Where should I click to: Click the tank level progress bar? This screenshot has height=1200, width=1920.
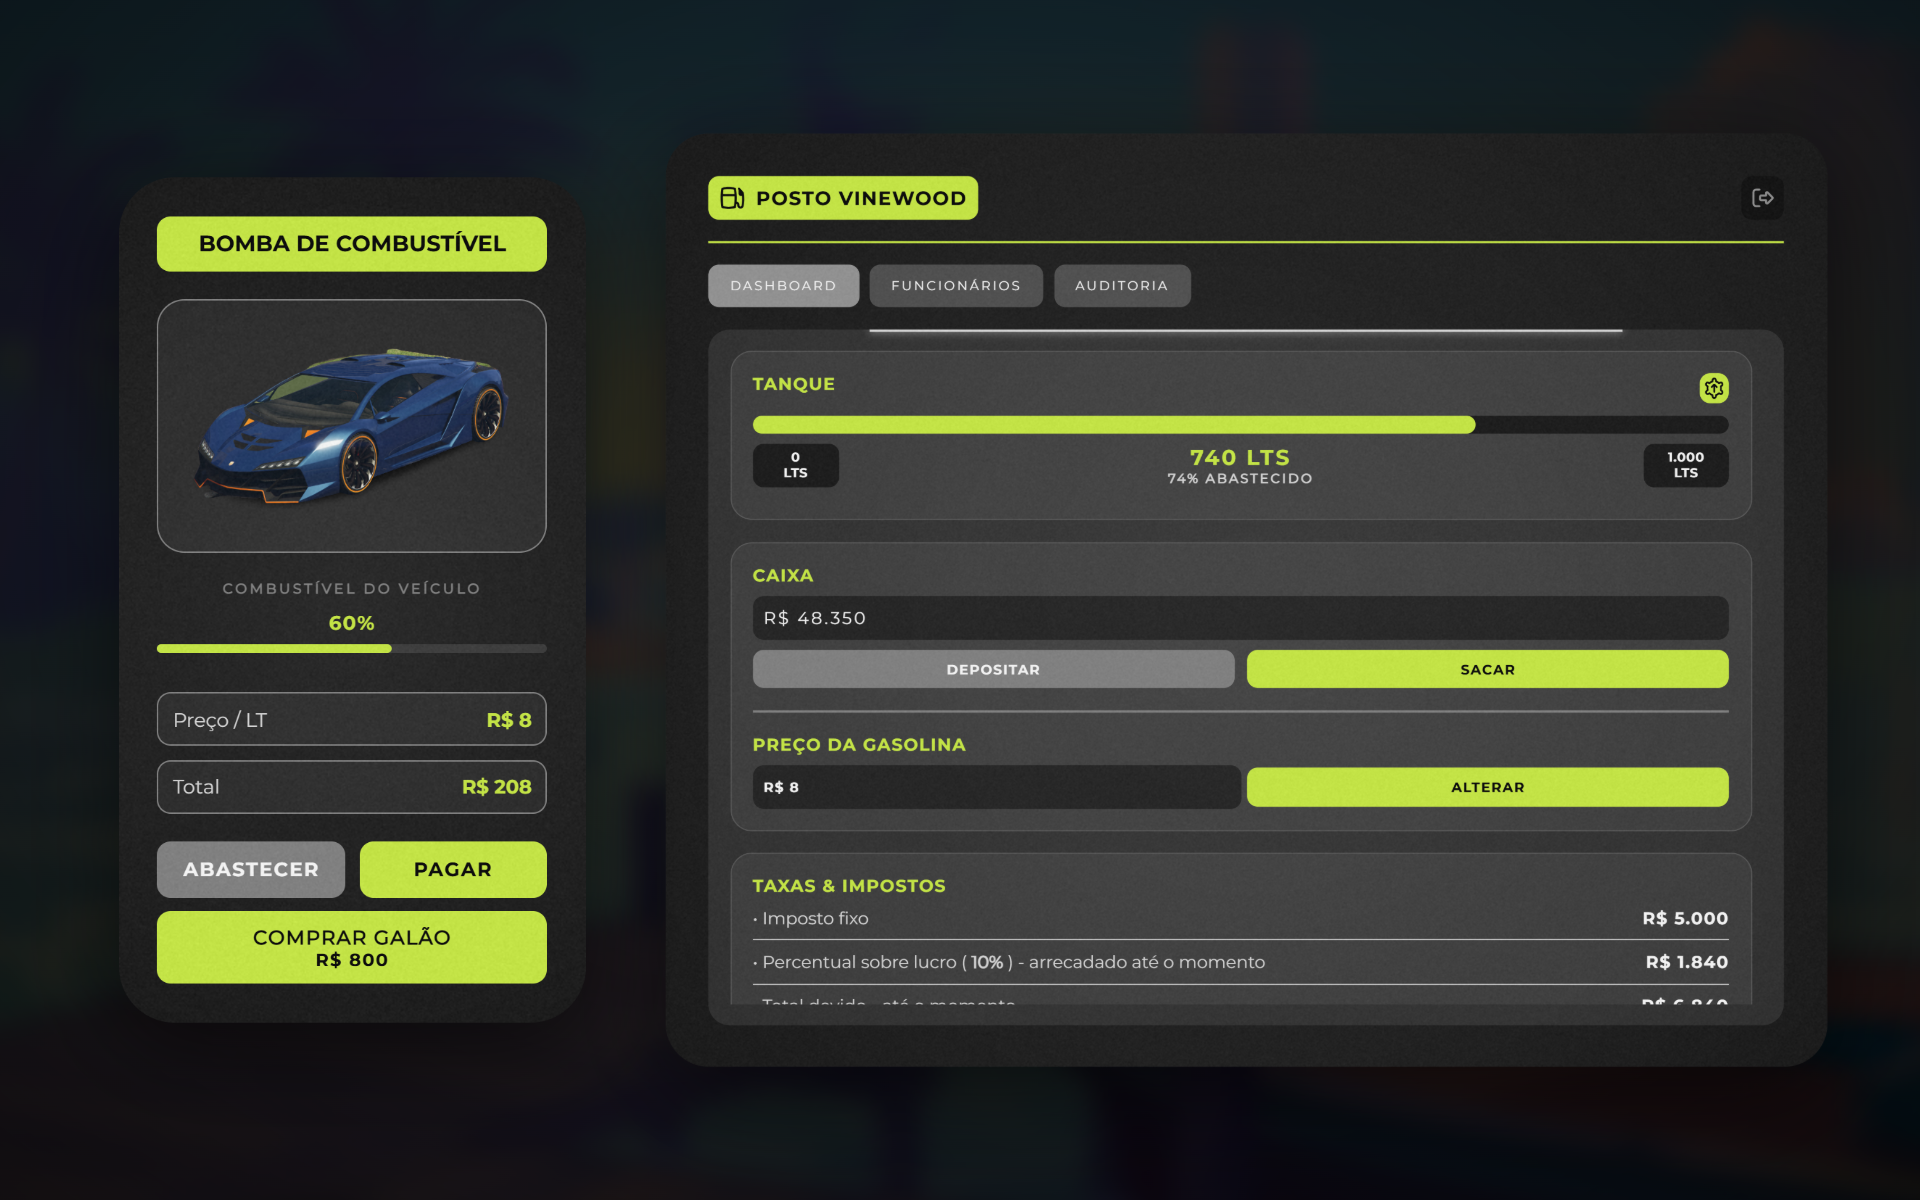pyautogui.click(x=1240, y=425)
